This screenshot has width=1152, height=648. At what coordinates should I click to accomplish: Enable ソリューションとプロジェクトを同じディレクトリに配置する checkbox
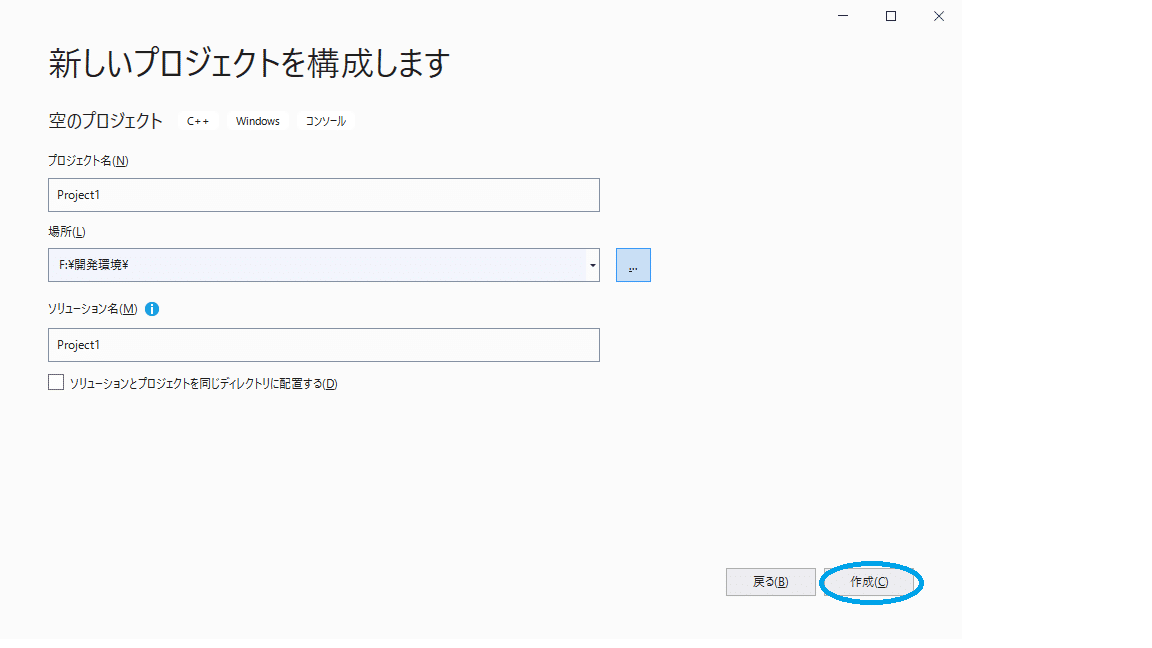click(x=55, y=381)
